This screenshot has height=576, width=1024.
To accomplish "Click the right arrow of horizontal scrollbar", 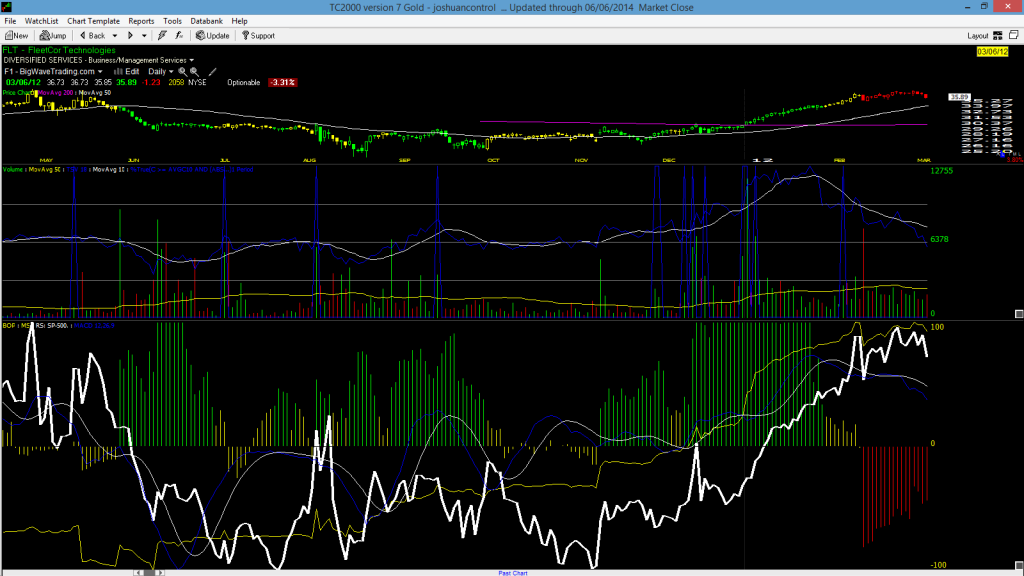I will [x=161, y=573].
